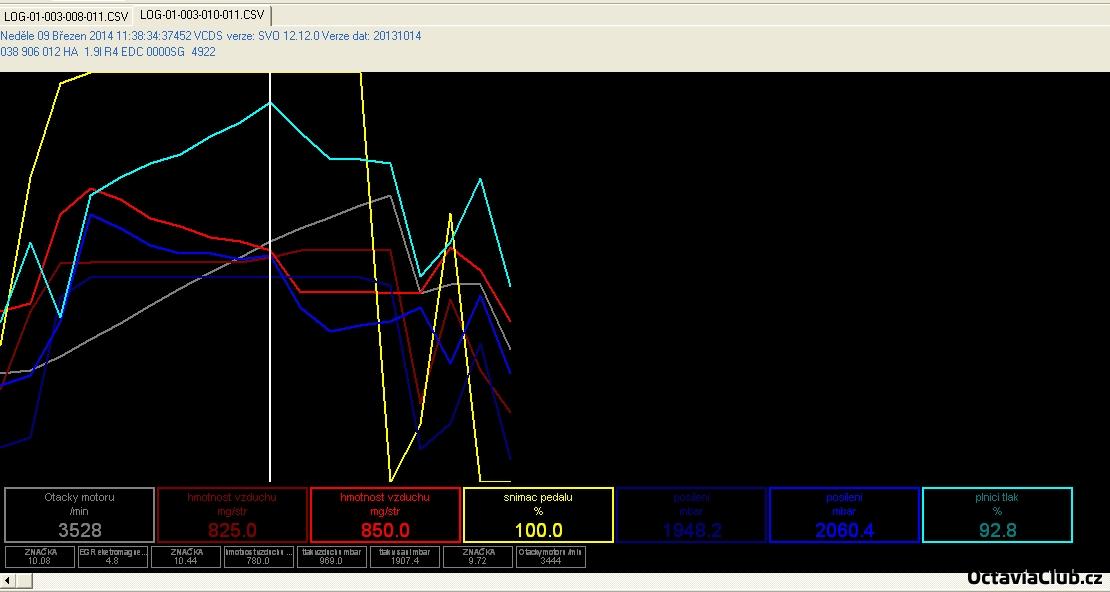
Task: Click the ZNAČKA 9.72 marker cell
Action: [478, 556]
